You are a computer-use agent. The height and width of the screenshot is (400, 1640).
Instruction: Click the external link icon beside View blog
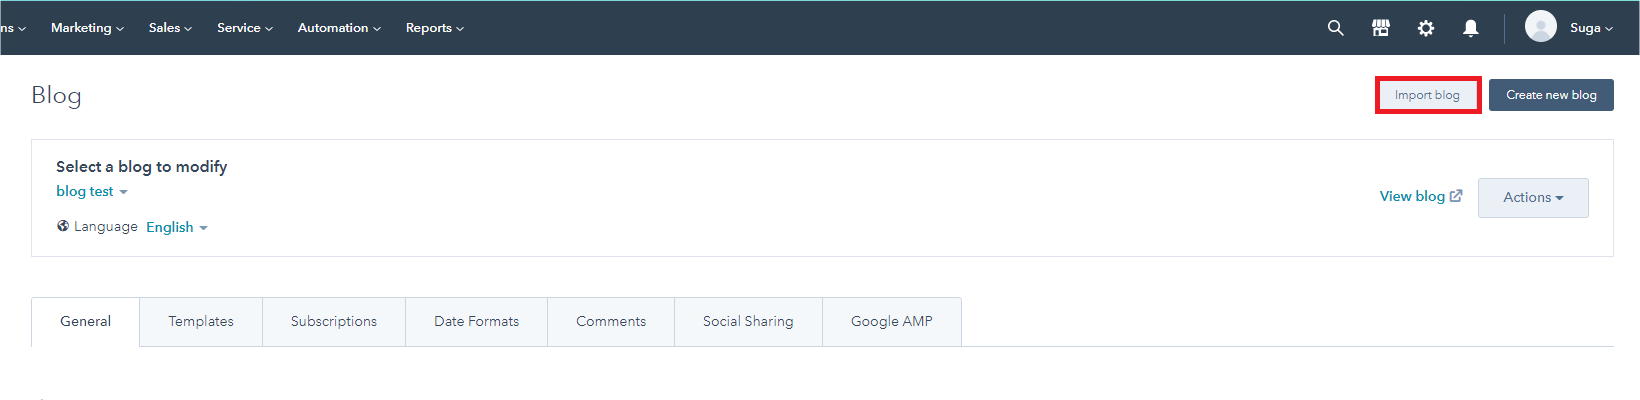coord(1456,196)
